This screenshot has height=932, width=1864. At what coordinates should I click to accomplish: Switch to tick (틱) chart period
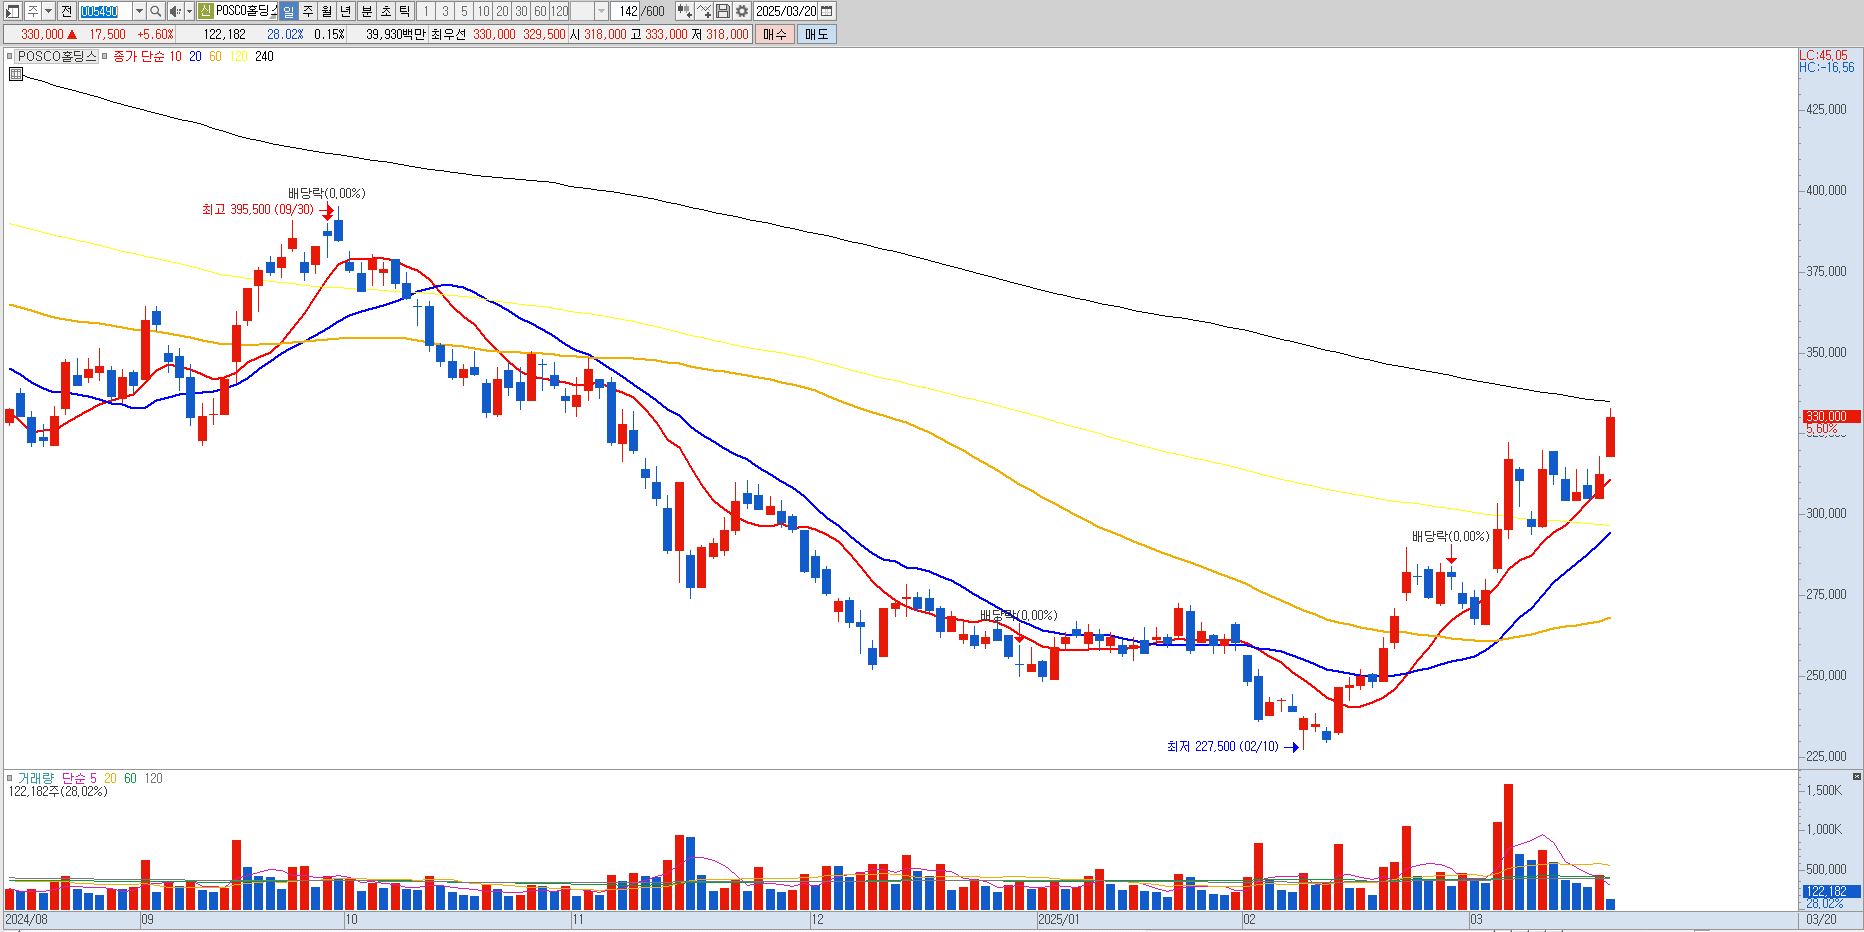(x=404, y=11)
